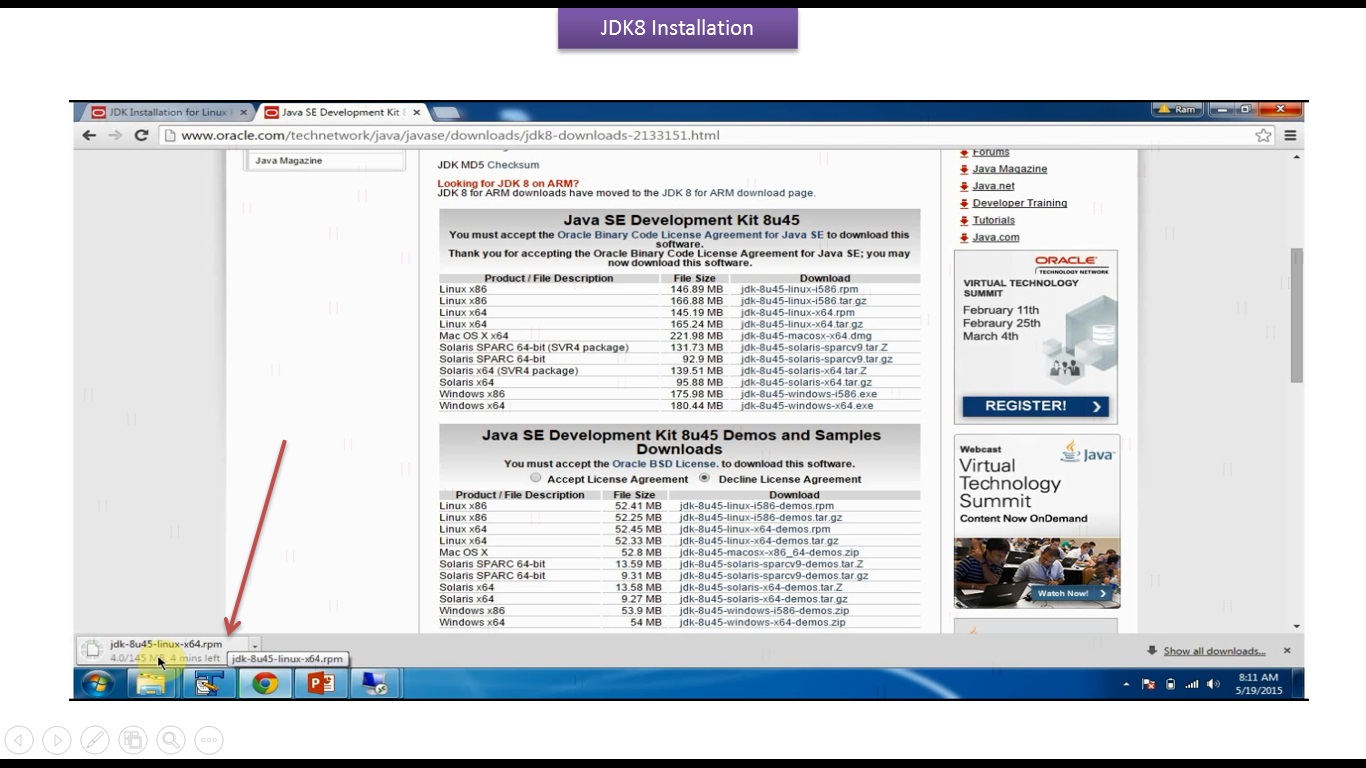Go back using the browser back arrow
This screenshot has height=768, width=1366.
pyautogui.click(x=90, y=135)
